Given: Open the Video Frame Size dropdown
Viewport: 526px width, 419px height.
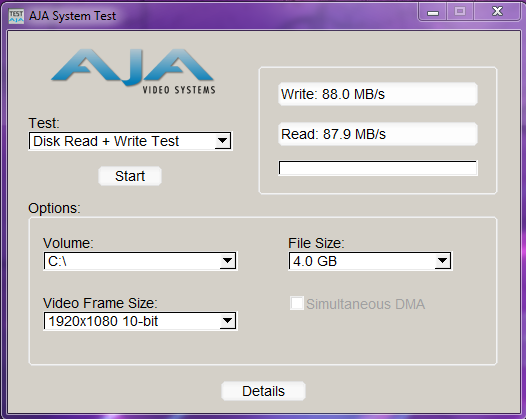Looking at the screenshot, I should pyautogui.click(x=140, y=321).
